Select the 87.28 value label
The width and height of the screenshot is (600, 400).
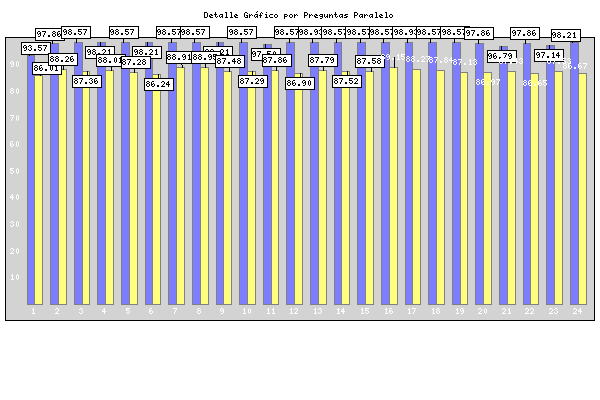[x=134, y=62]
